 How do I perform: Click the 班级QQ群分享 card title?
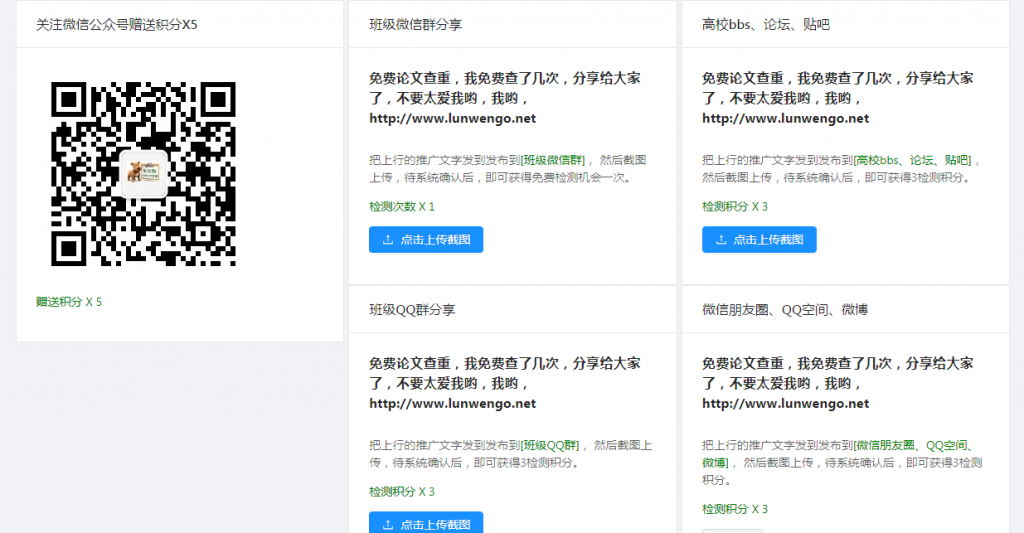(412, 310)
